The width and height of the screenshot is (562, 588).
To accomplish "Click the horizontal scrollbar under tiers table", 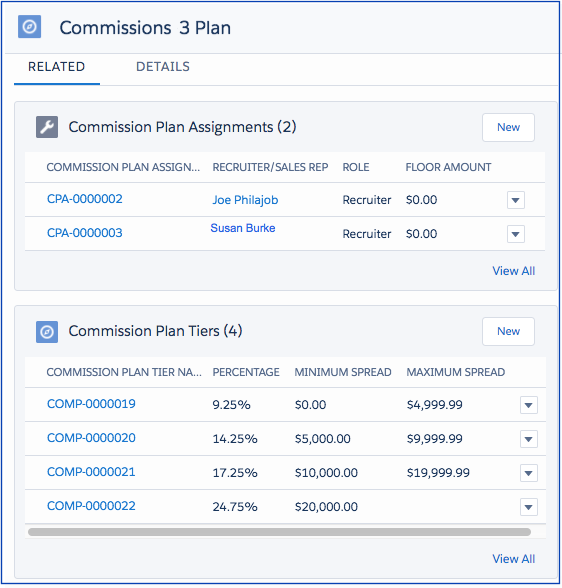I will coord(279,532).
